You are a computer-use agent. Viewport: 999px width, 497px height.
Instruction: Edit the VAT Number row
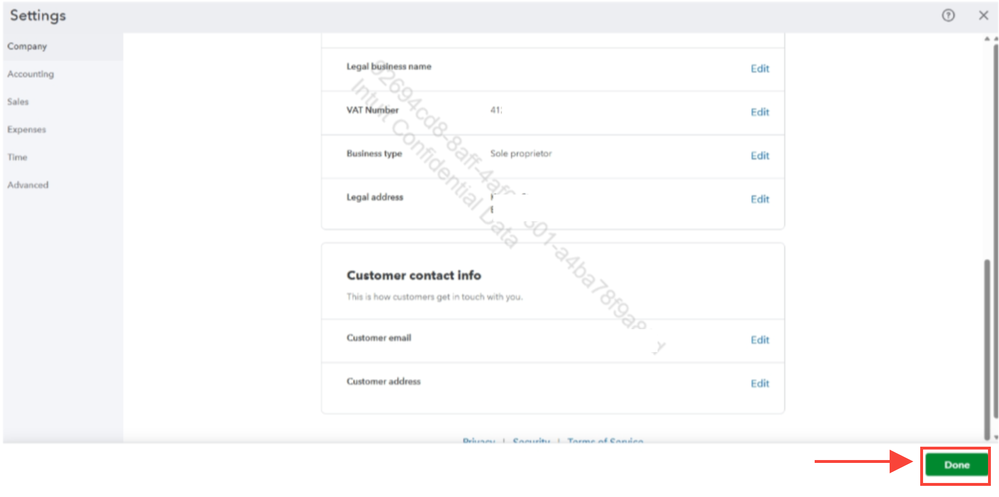click(759, 112)
